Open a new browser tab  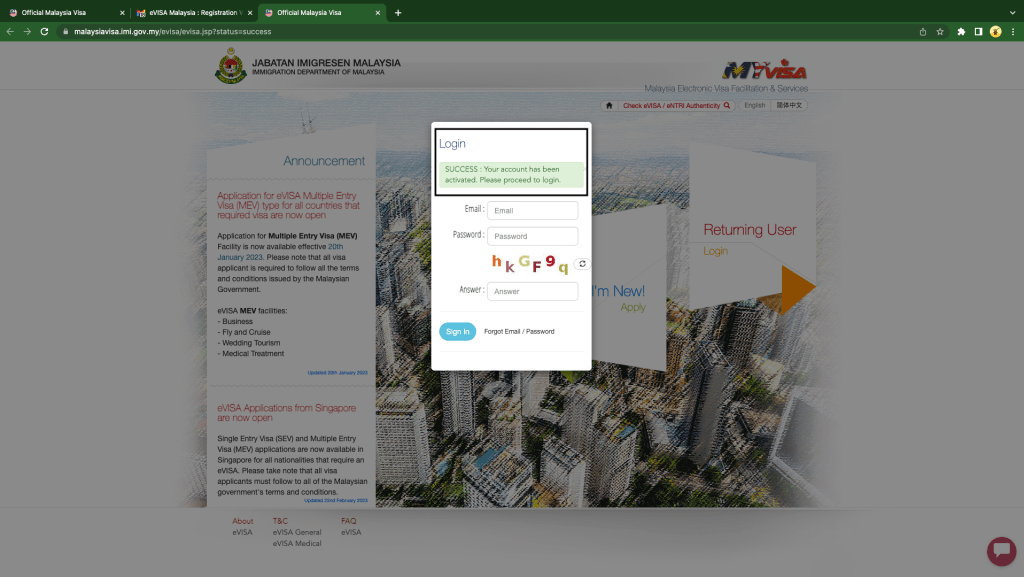tap(398, 12)
